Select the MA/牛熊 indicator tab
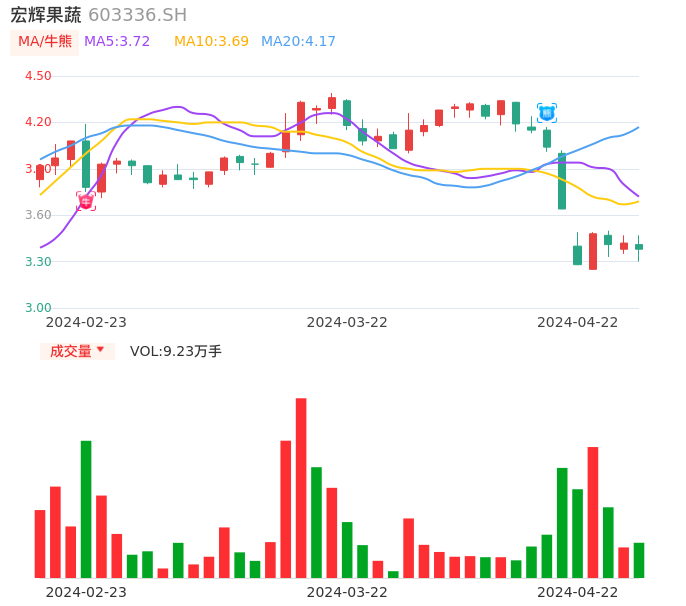The width and height of the screenshot is (686, 606). [45, 42]
